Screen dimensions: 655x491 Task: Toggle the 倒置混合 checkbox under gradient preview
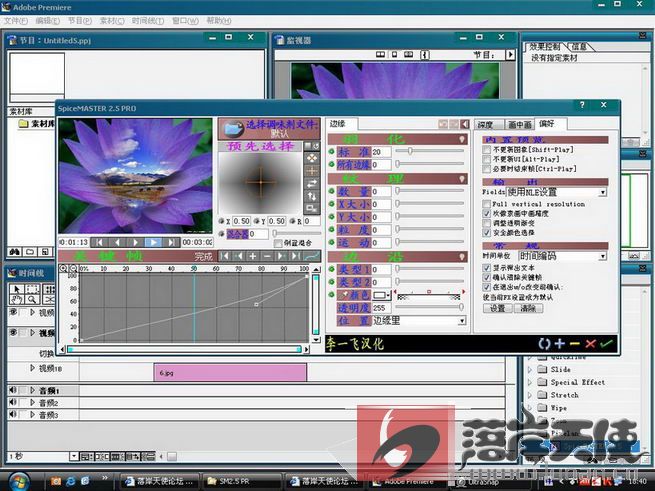point(277,243)
